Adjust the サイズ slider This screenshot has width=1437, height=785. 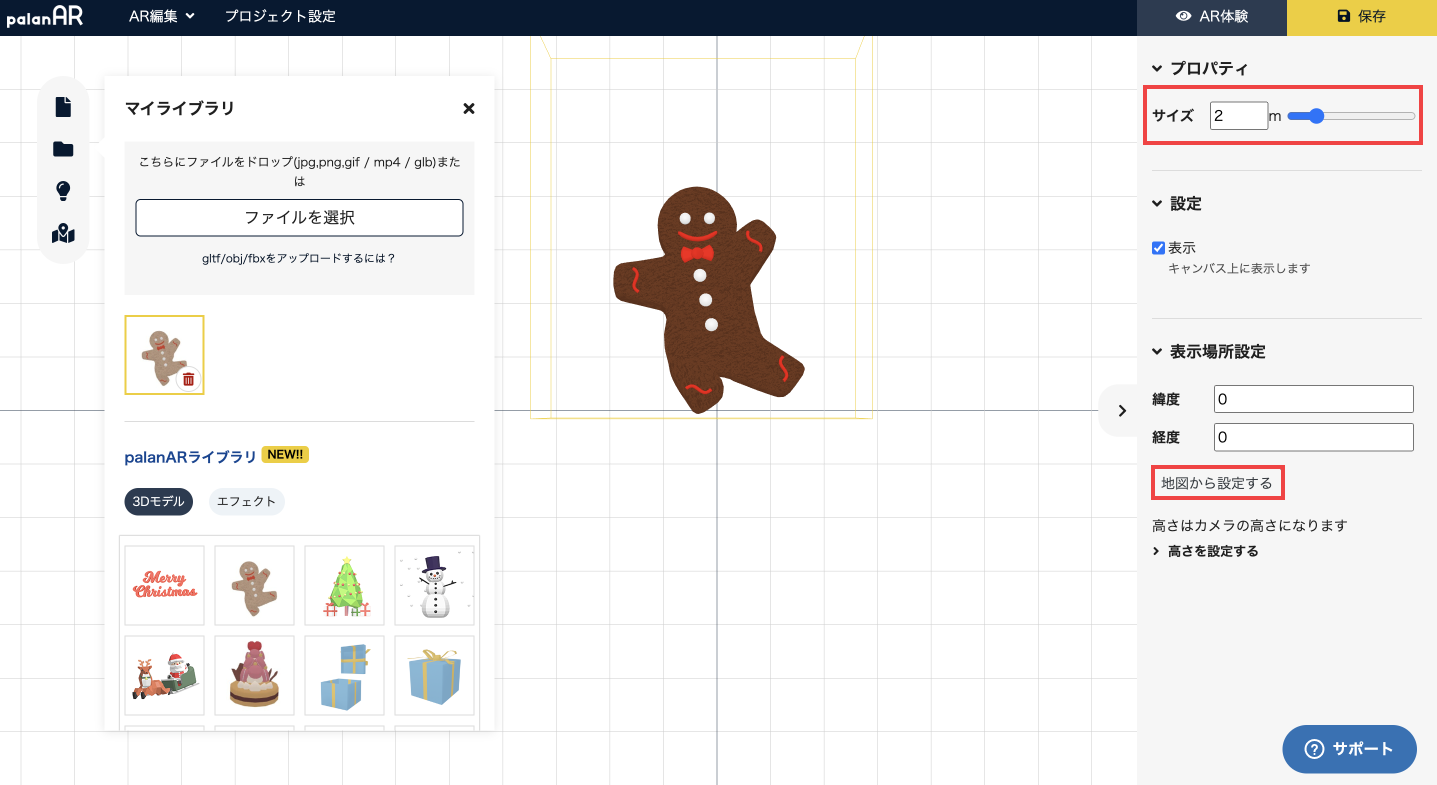(1351, 116)
